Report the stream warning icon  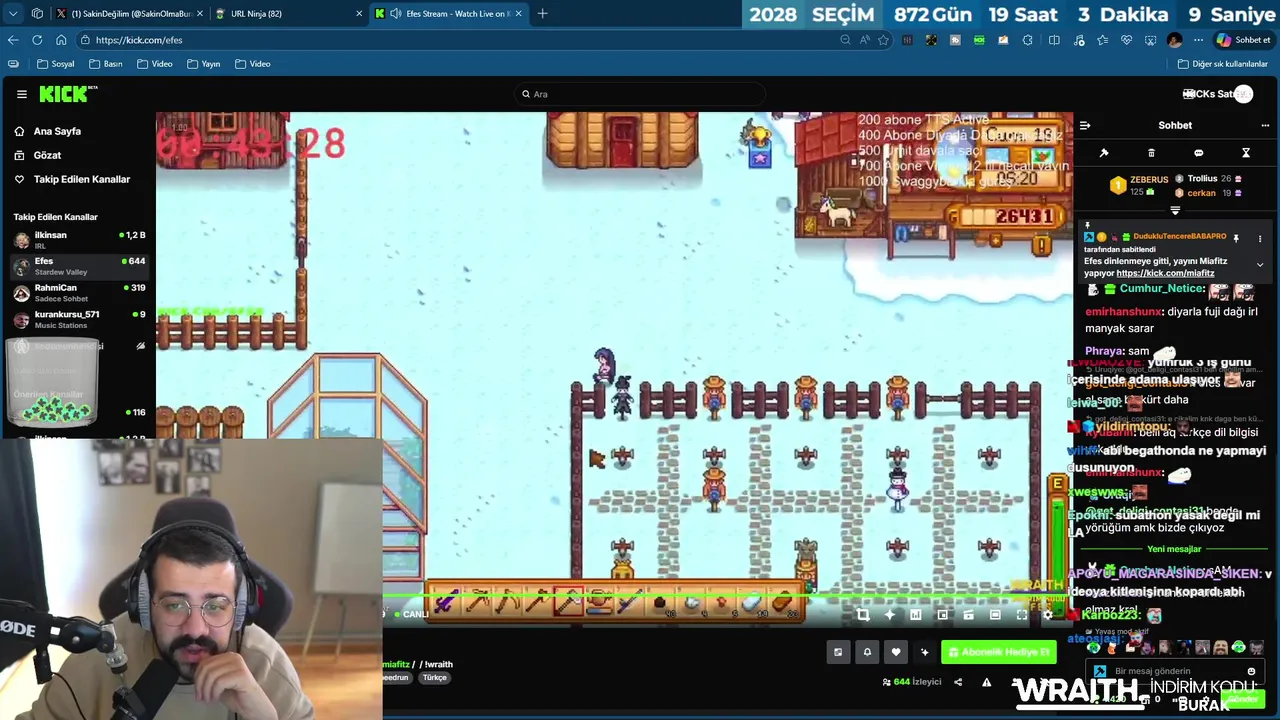(x=986, y=682)
